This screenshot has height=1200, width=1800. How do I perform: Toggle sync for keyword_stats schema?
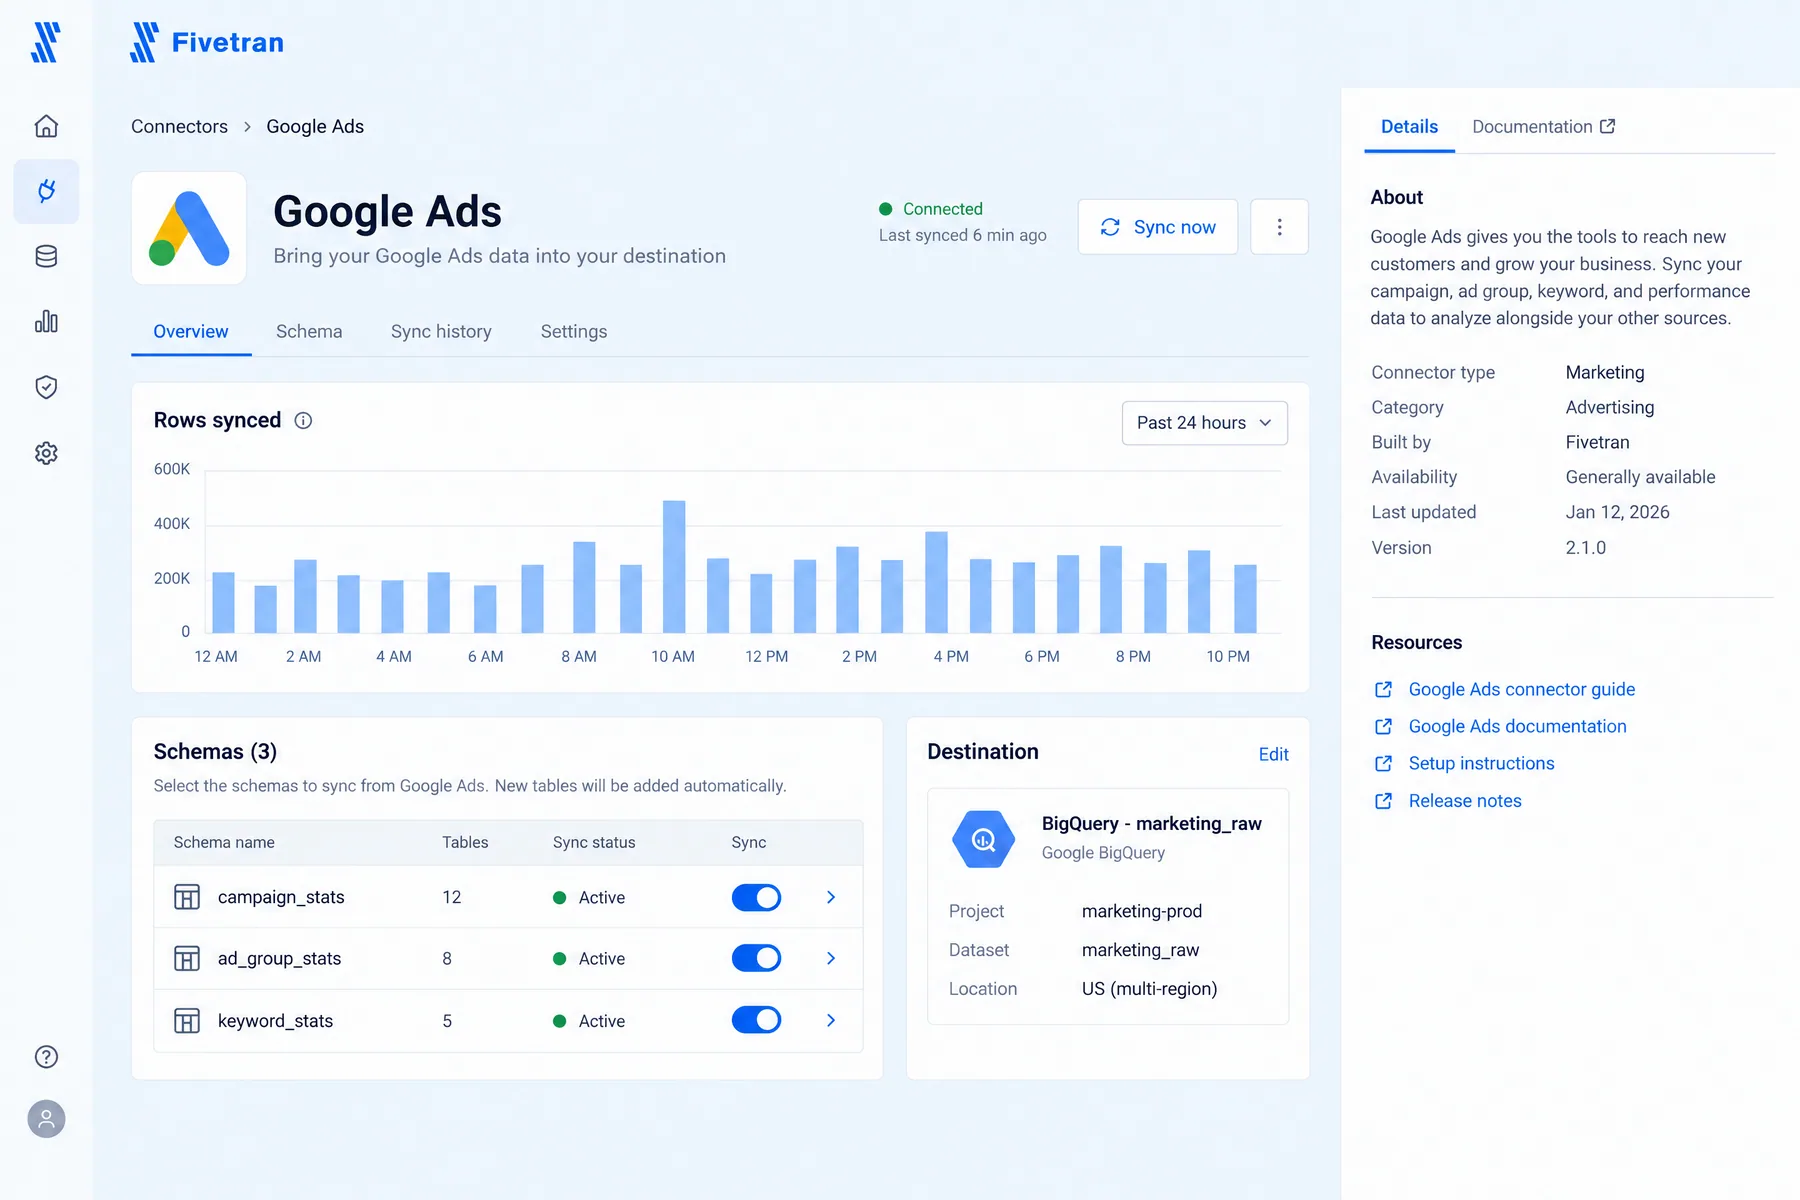(x=756, y=1020)
